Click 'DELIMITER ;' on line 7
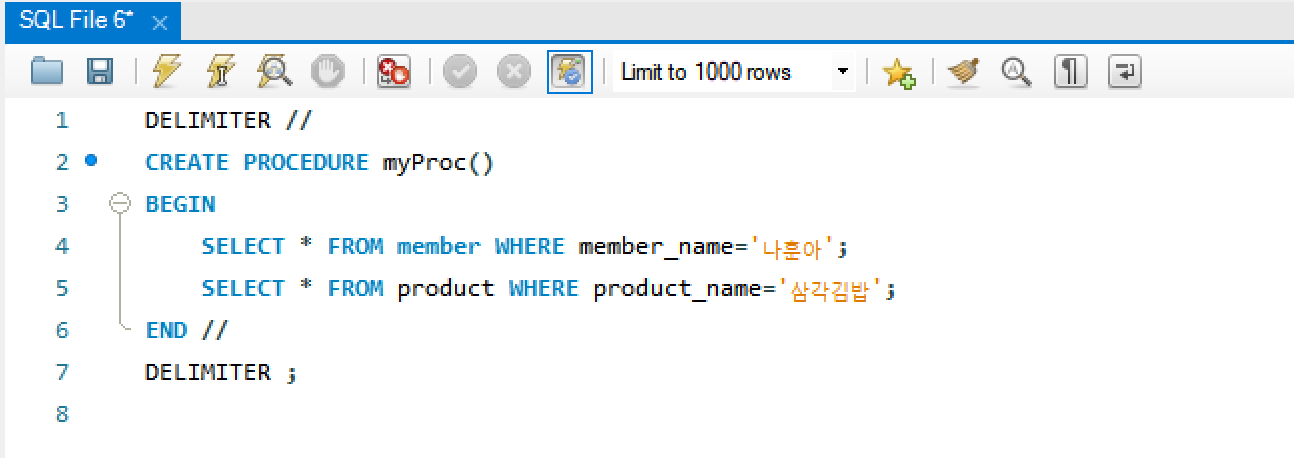 [x=221, y=373]
